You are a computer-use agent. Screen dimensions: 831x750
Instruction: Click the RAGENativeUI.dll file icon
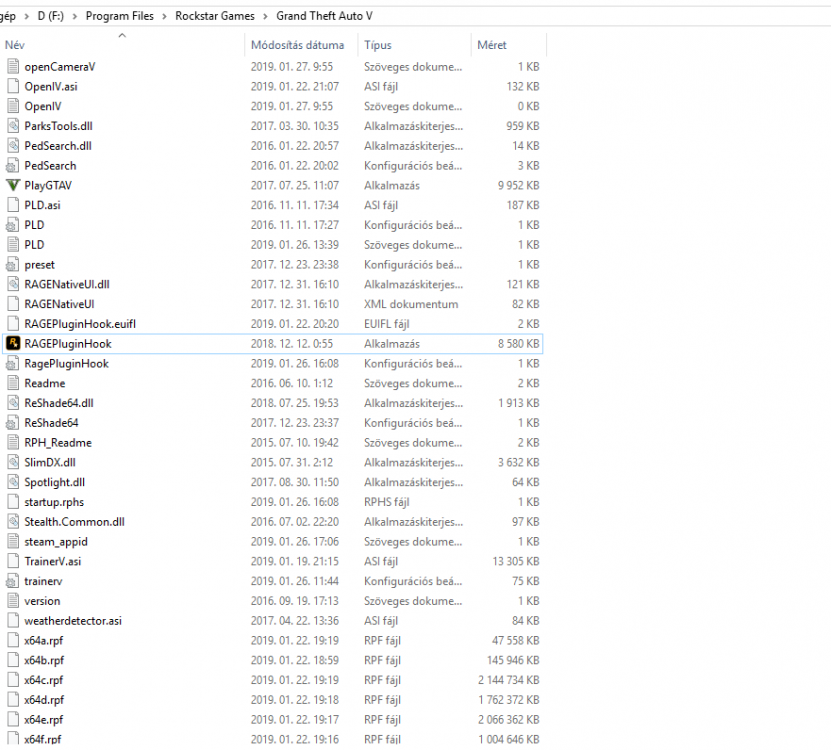[13, 284]
